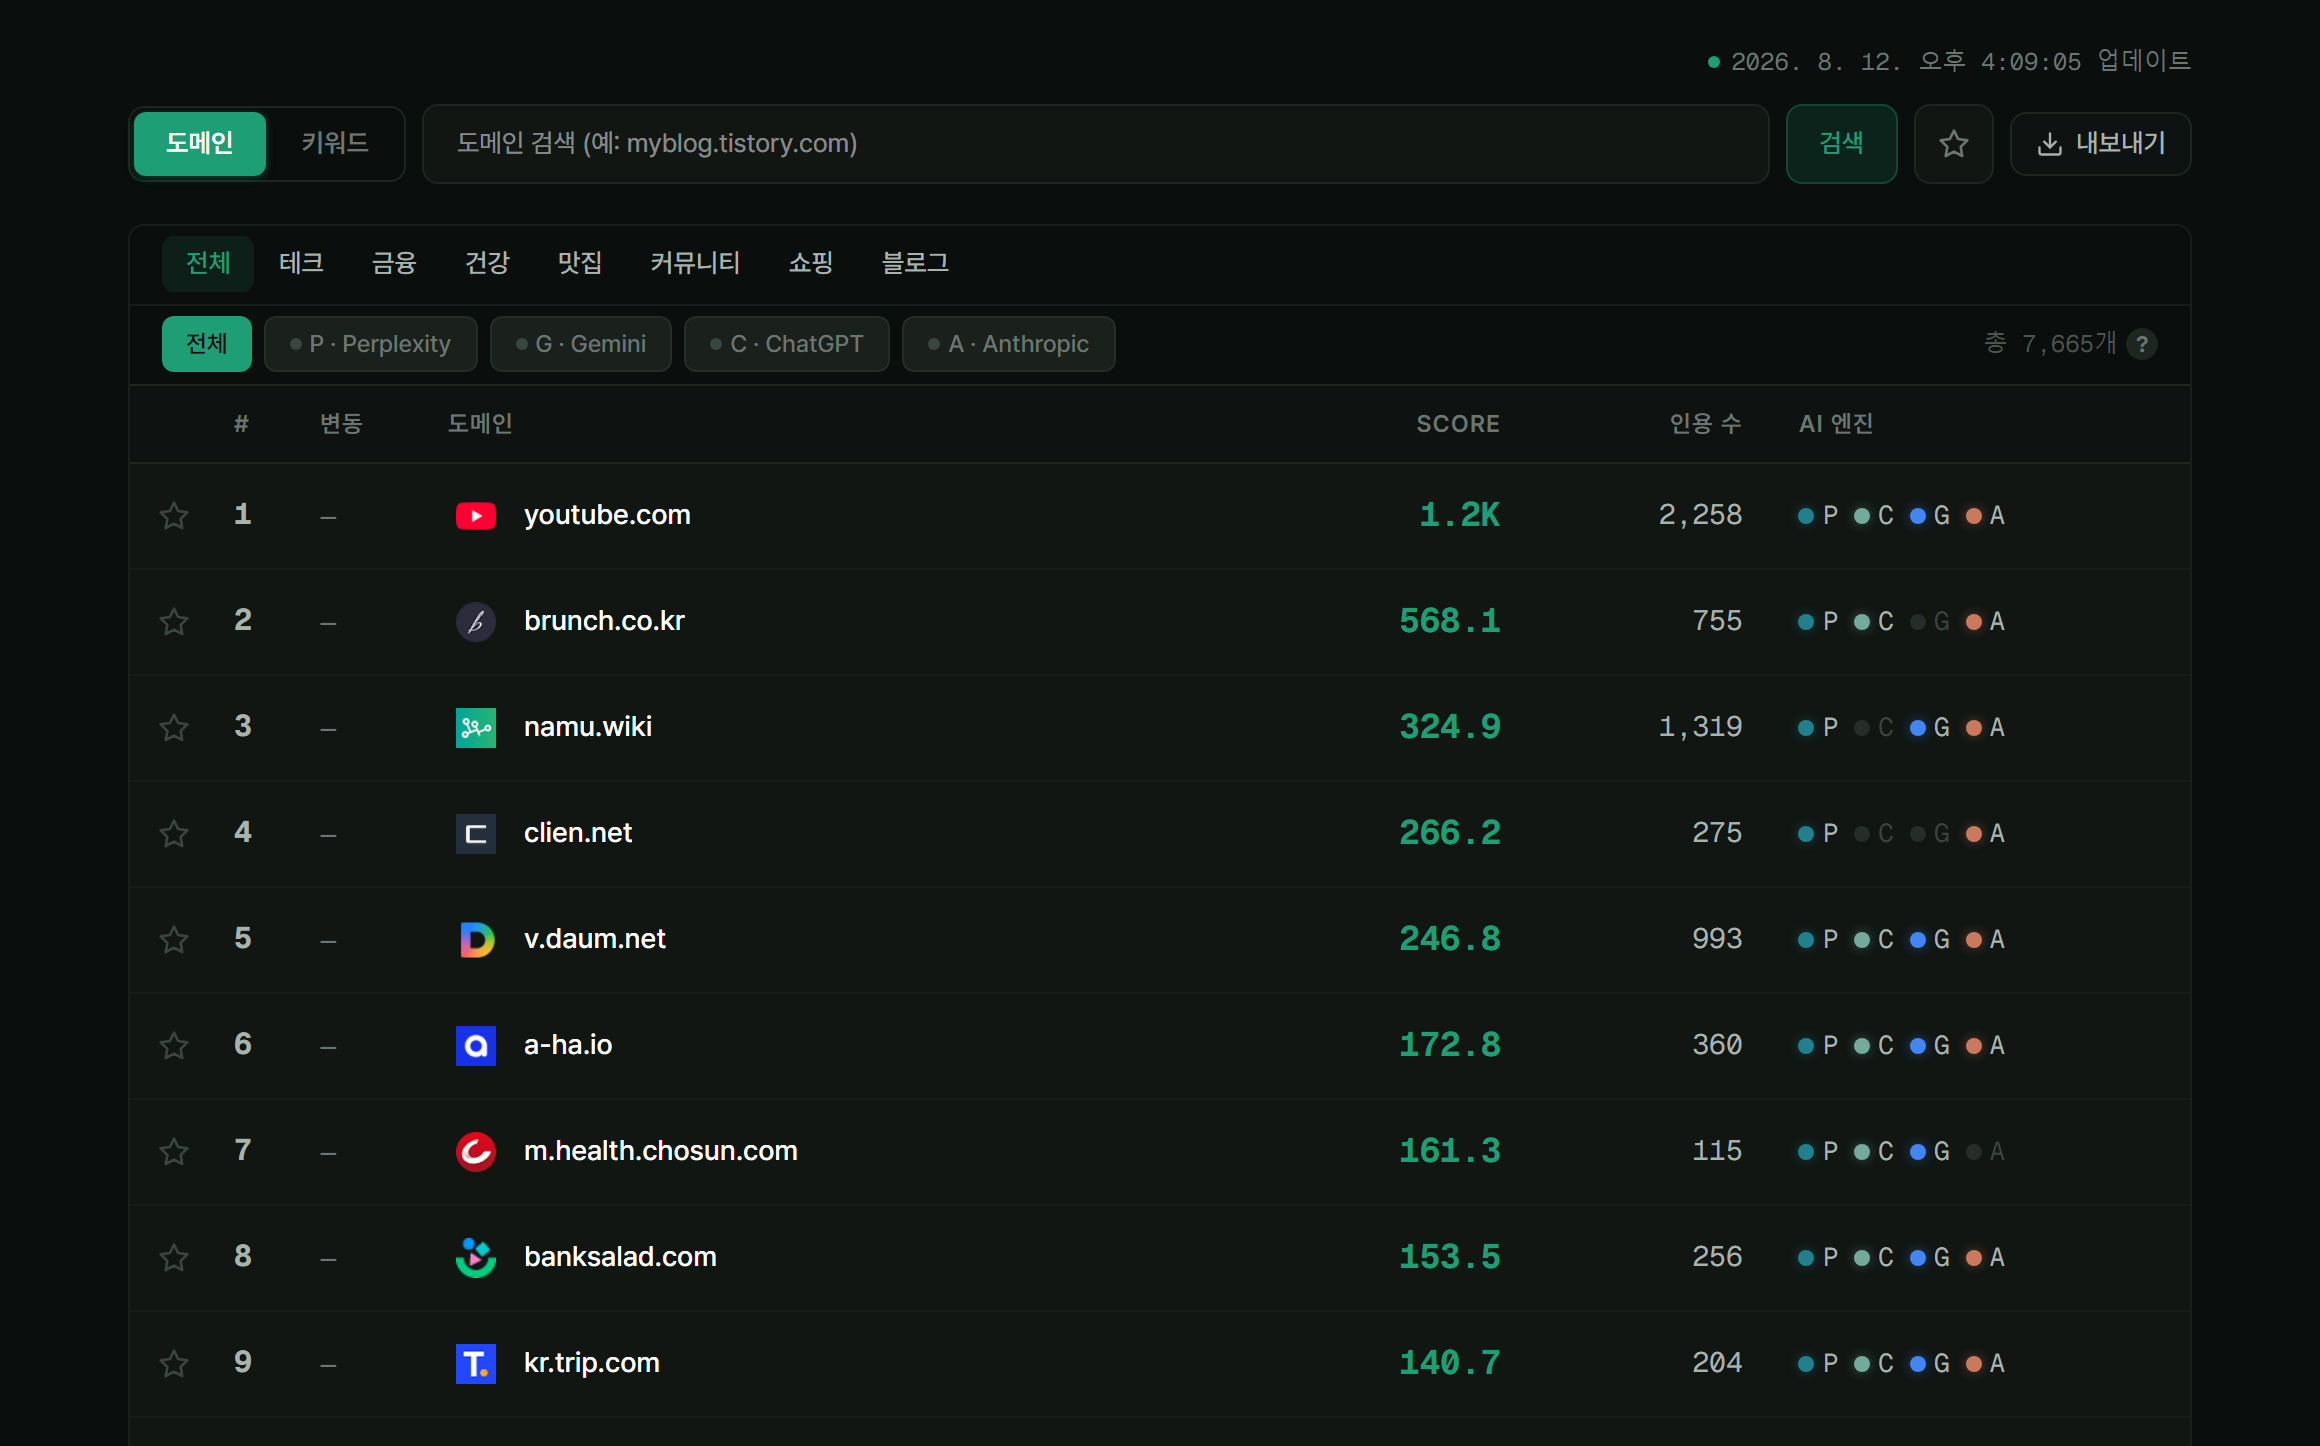
Task: Click the 1.2K score value
Action: tap(1460, 515)
